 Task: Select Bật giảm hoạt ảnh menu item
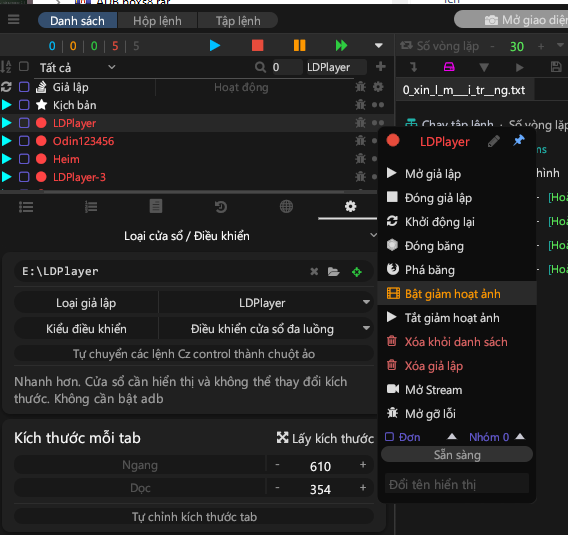tap(457, 293)
